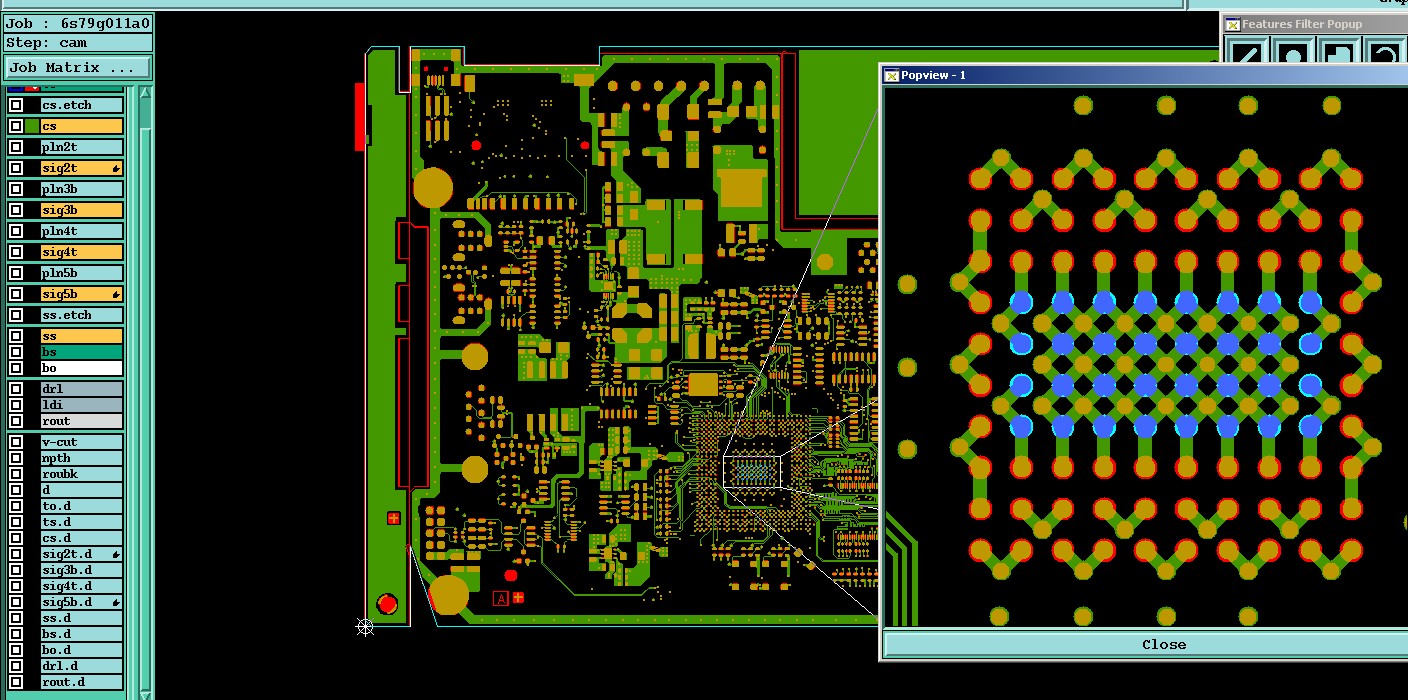Select the to.d layer name

[82, 506]
